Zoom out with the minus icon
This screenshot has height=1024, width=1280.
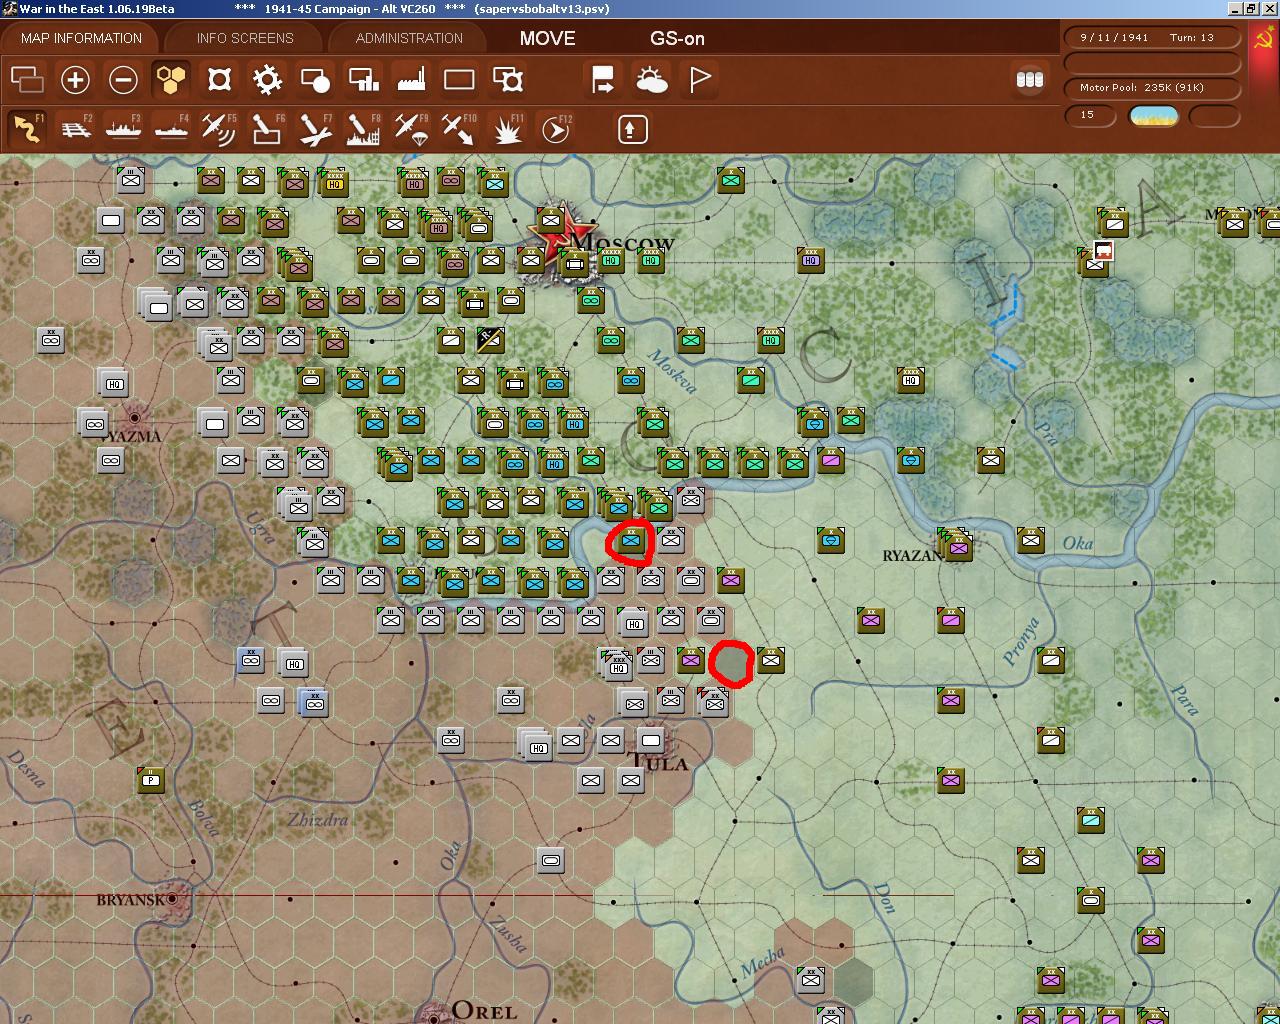[x=123, y=79]
